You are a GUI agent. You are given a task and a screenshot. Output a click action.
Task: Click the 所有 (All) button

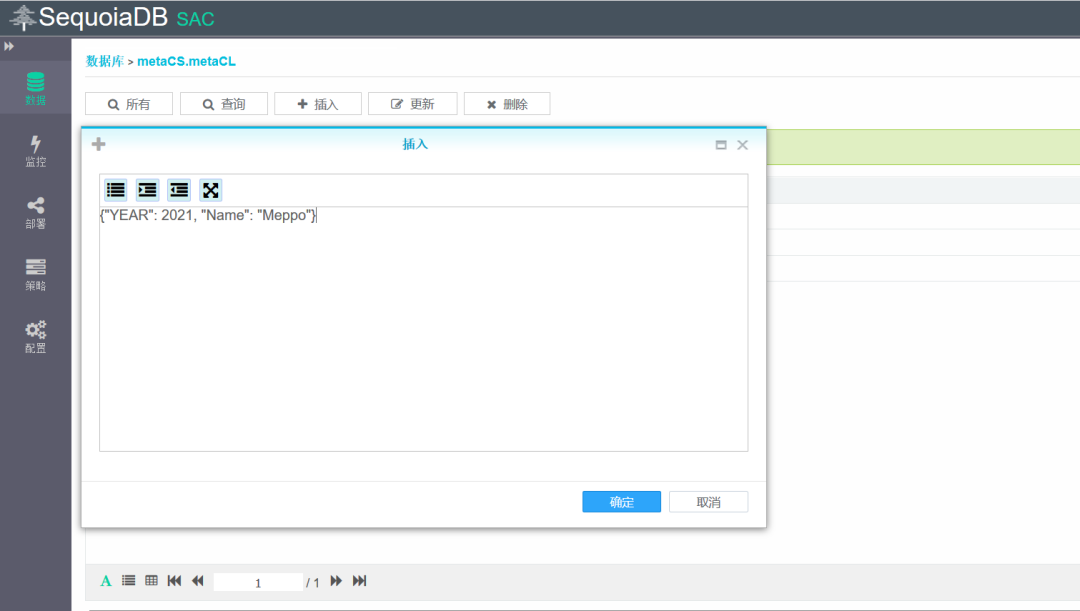pos(129,104)
